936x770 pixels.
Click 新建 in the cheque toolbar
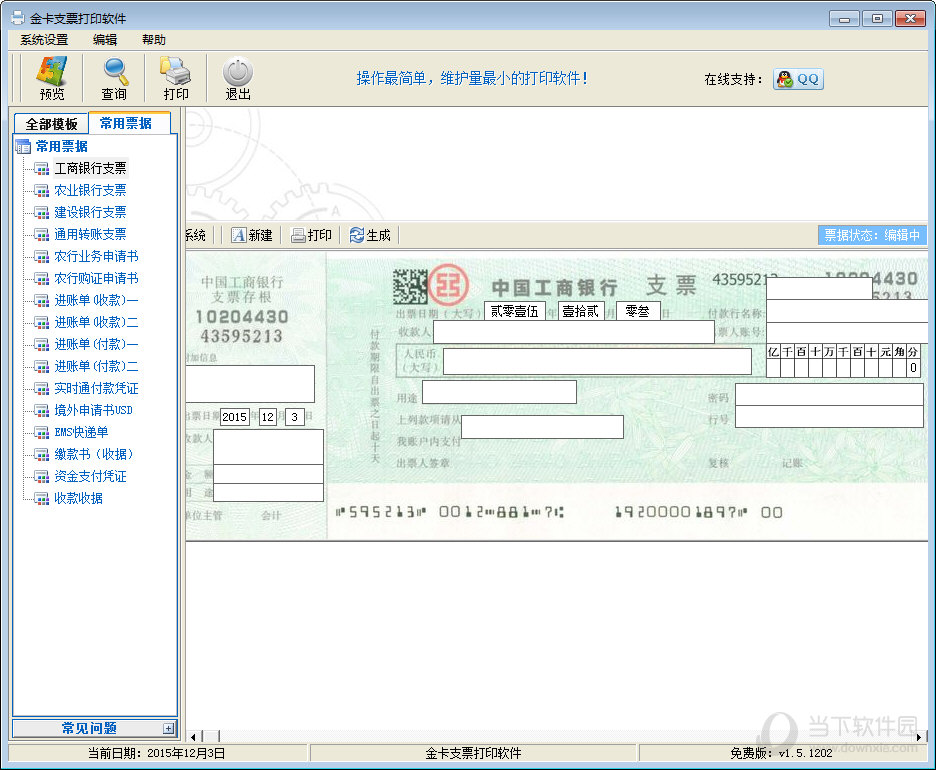point(252,235)
